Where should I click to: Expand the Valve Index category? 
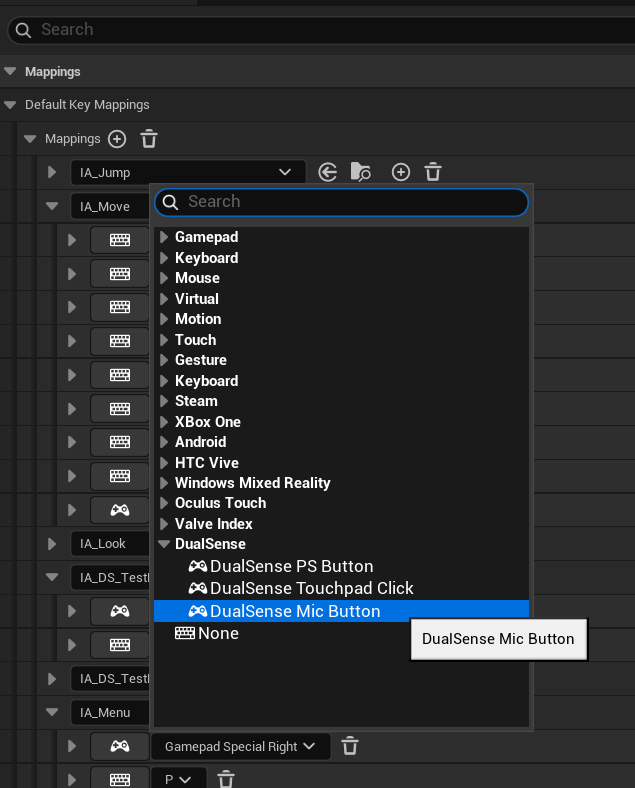pyautogui.click(x=164, y=524)
